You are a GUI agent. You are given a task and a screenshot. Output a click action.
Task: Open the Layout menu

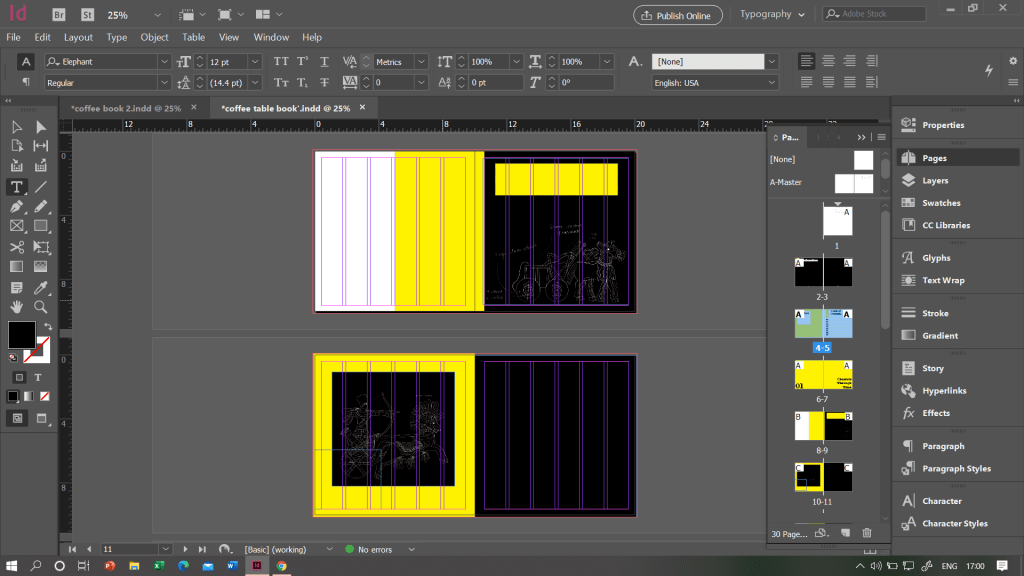78,37
